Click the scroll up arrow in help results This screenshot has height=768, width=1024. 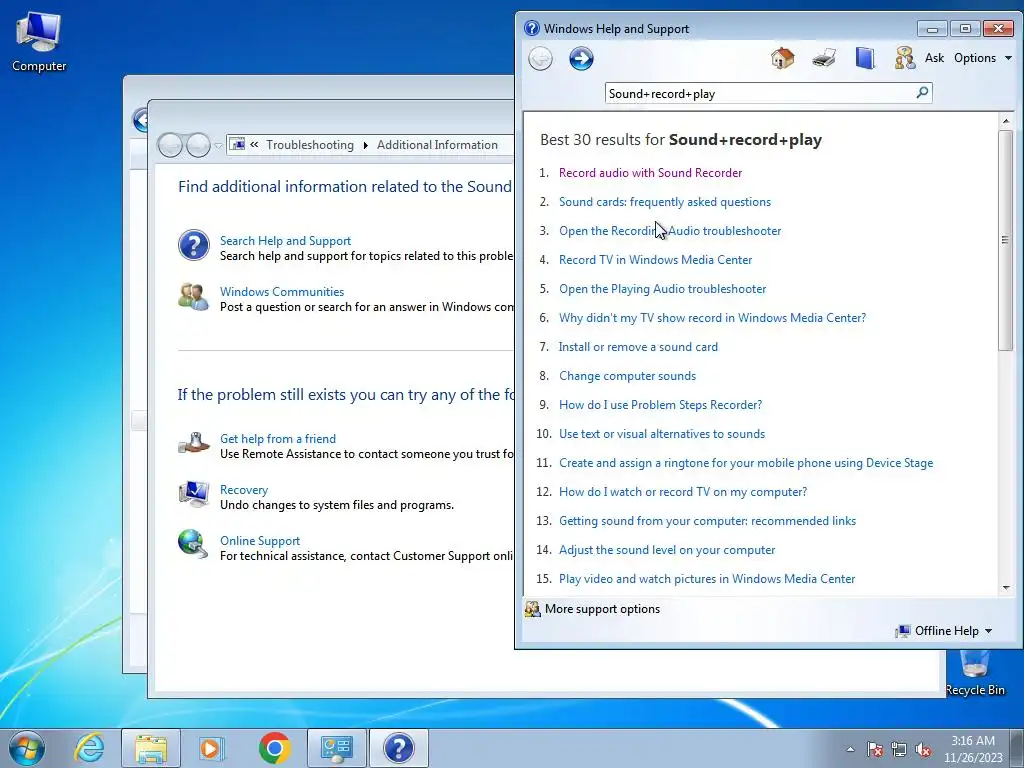click(x=1006, y=121)
